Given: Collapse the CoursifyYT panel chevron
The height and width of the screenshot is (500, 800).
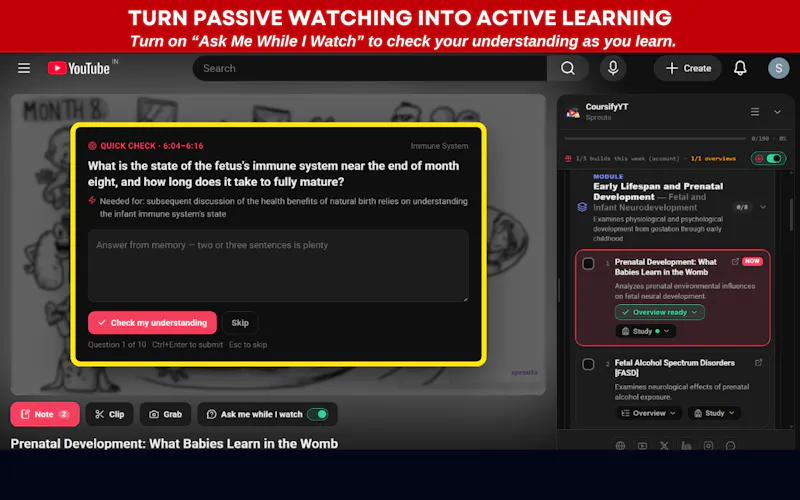Looking at the screenshot, I should [x=777, y=112].
